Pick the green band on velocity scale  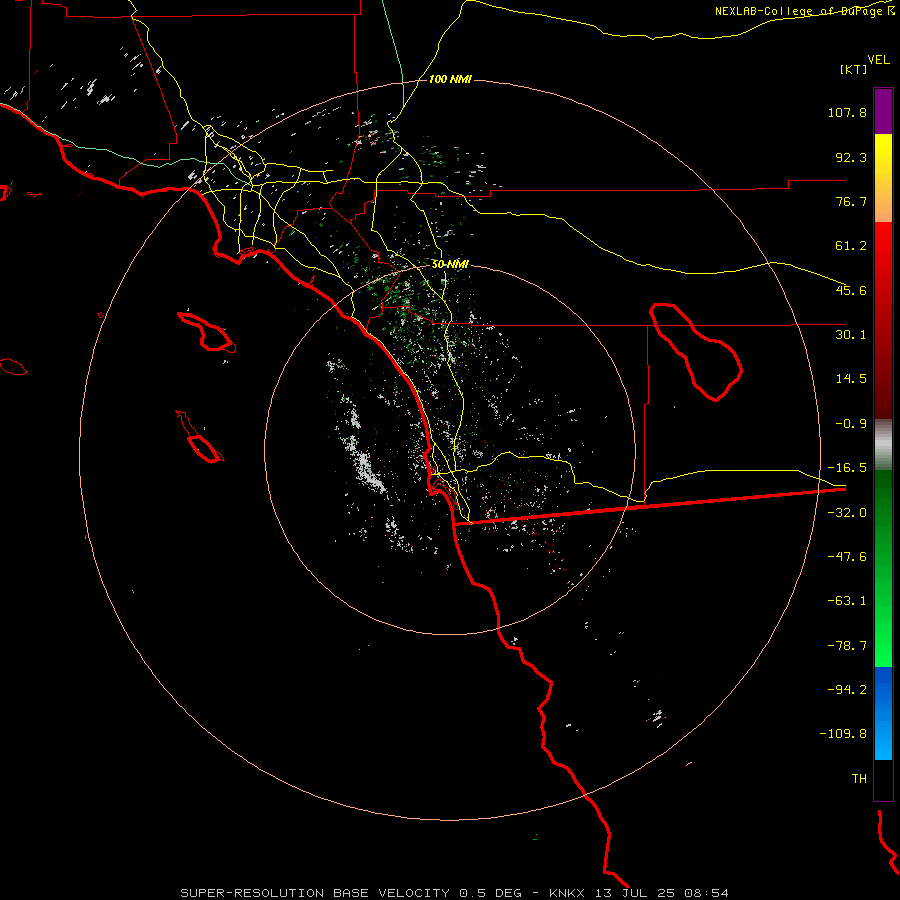click(883, 568)
